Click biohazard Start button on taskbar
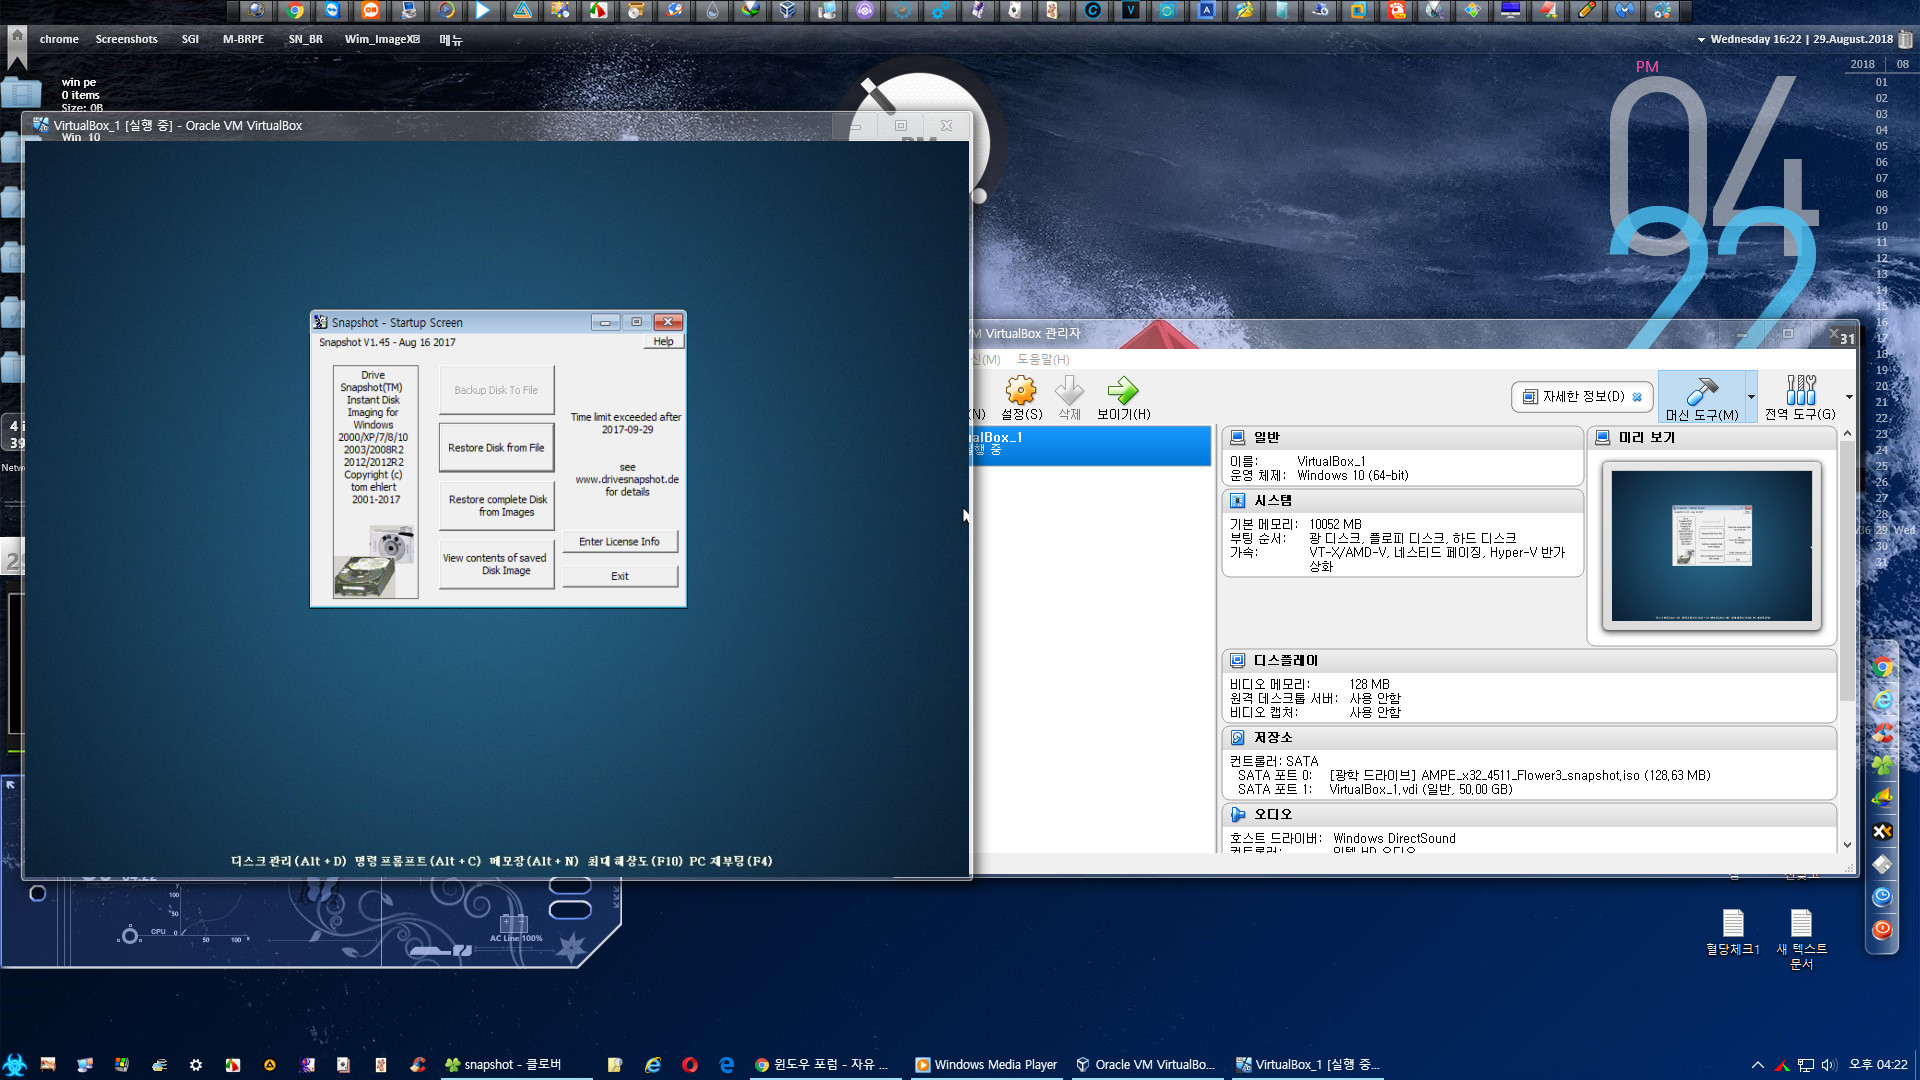This screenshot has height=1080, width=1920. coord(15,1065)
